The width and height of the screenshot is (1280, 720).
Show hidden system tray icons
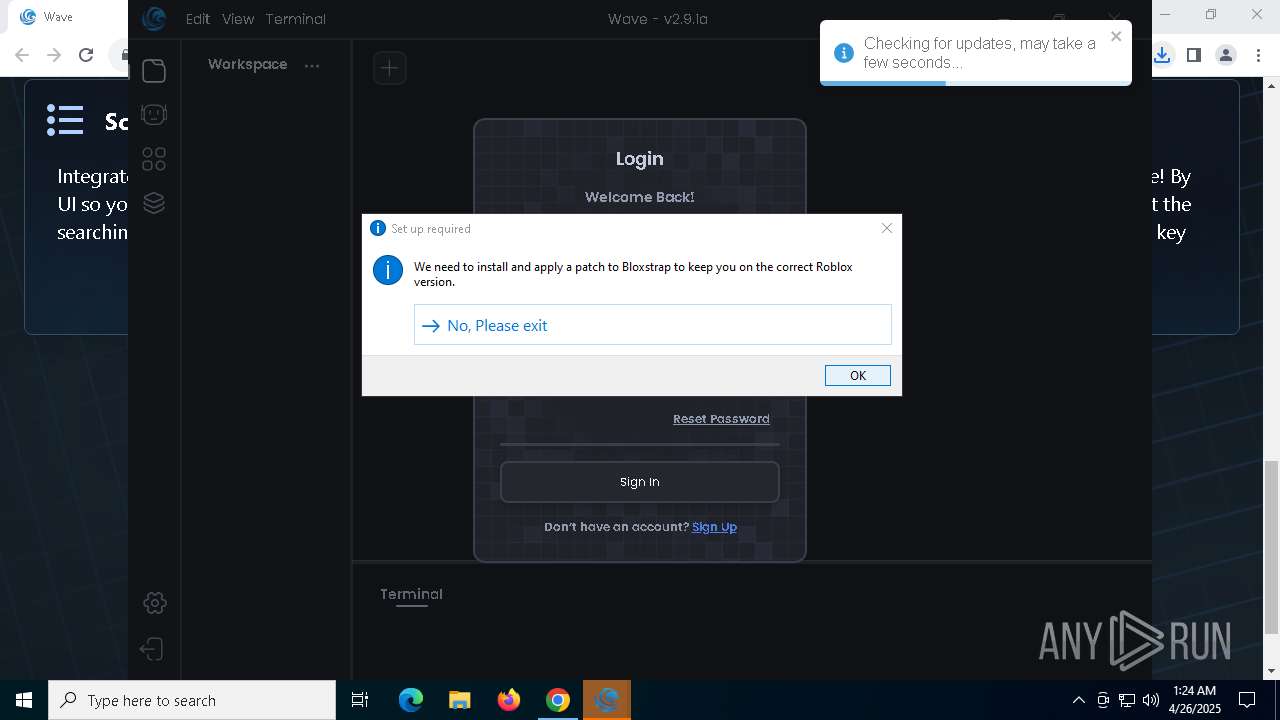point(1078,700)
